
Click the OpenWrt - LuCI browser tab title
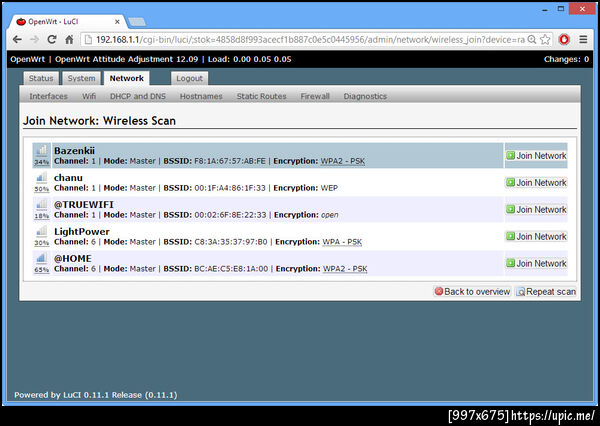[53, 22]
